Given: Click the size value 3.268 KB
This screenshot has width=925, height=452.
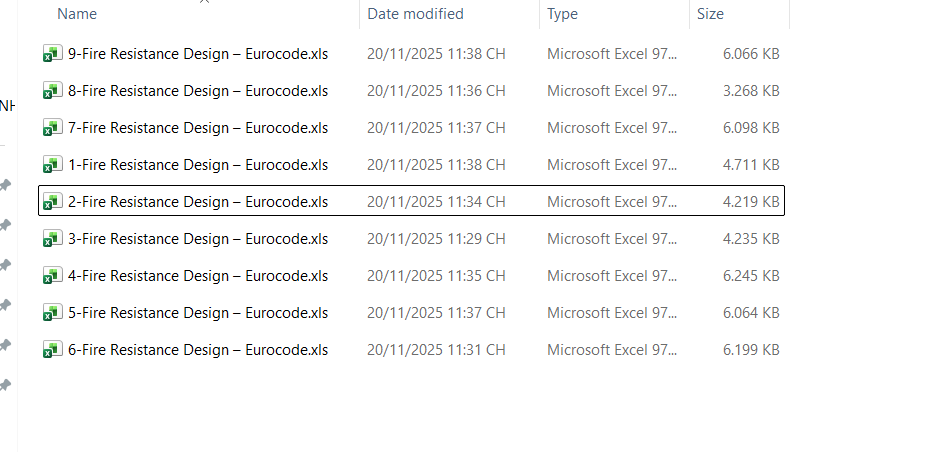Looking at the screenshot, I should click(x=751, y=91).
